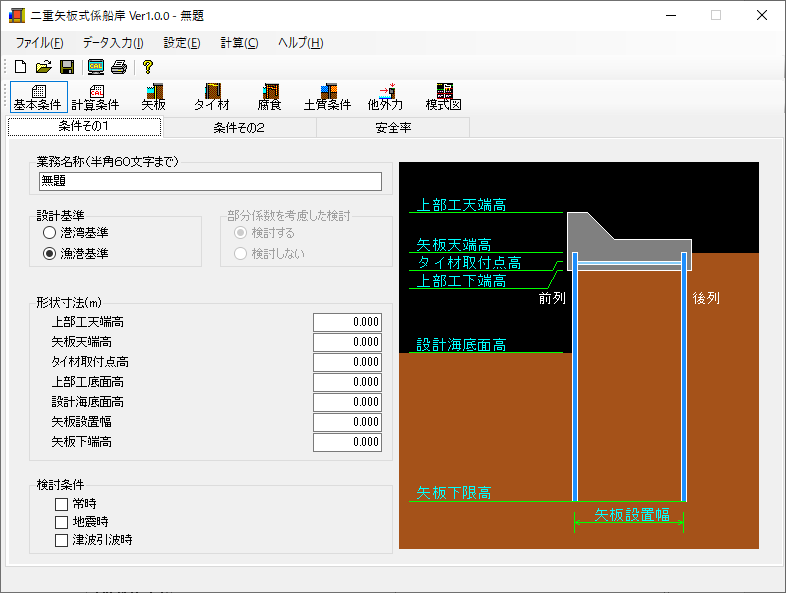
Task: Click the Print icon in toolbar
Action: point(119,67)
